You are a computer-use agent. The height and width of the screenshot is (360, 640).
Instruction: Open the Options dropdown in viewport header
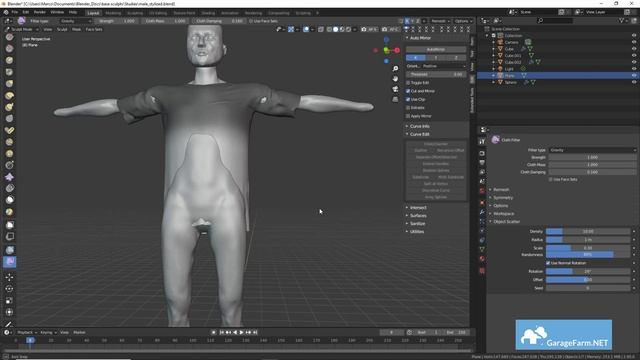pos(463,21)
